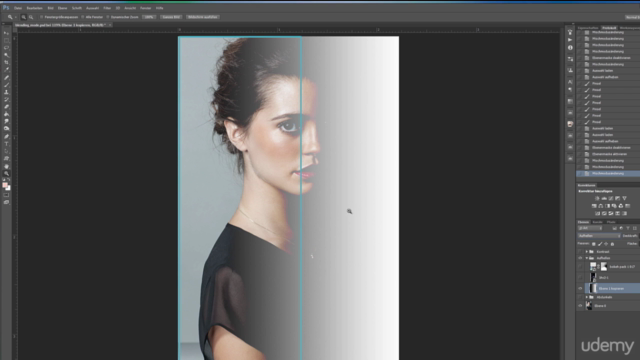Select the bokeh pack layer mask thumbnail
The height and width of the screenshot is (360, 640).
point(604,267)
